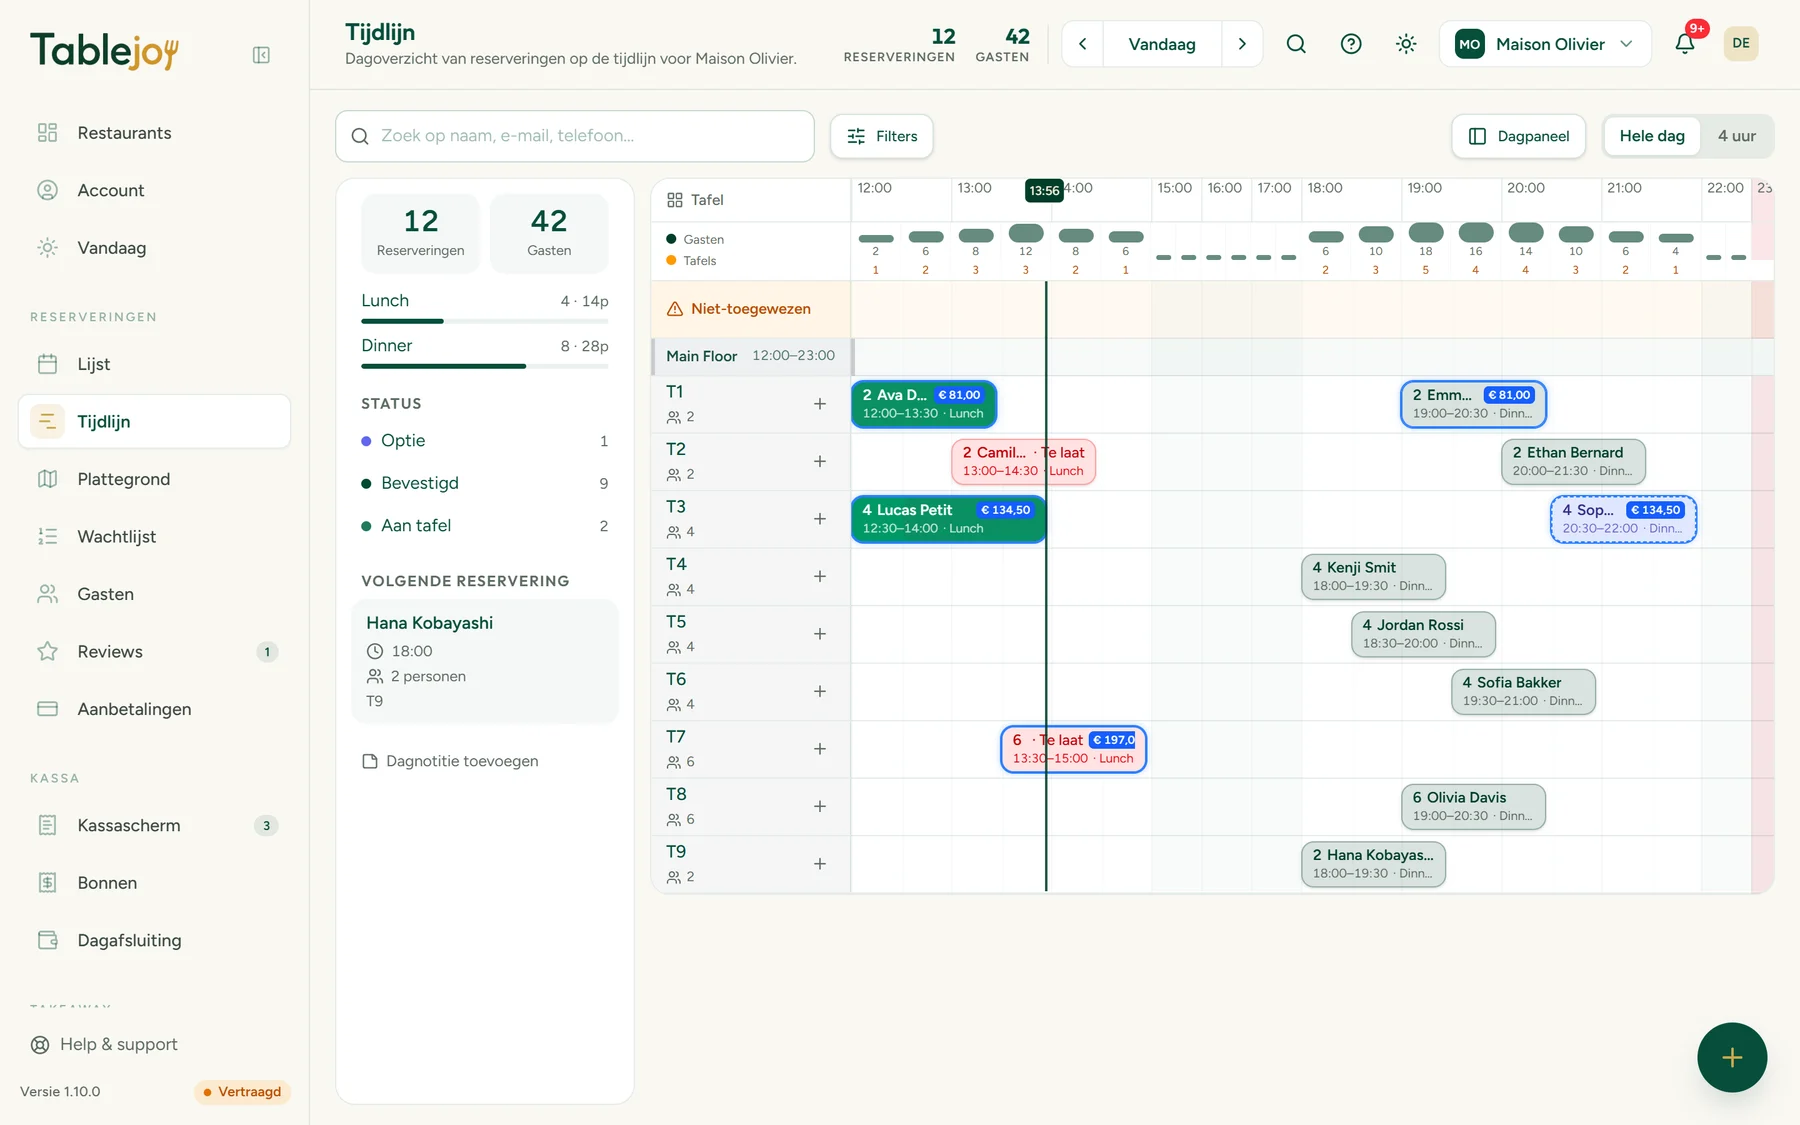This screenshot has width=1800, height=1125.
Task: Select the Hele dag view
Action: coord(1652,136)
